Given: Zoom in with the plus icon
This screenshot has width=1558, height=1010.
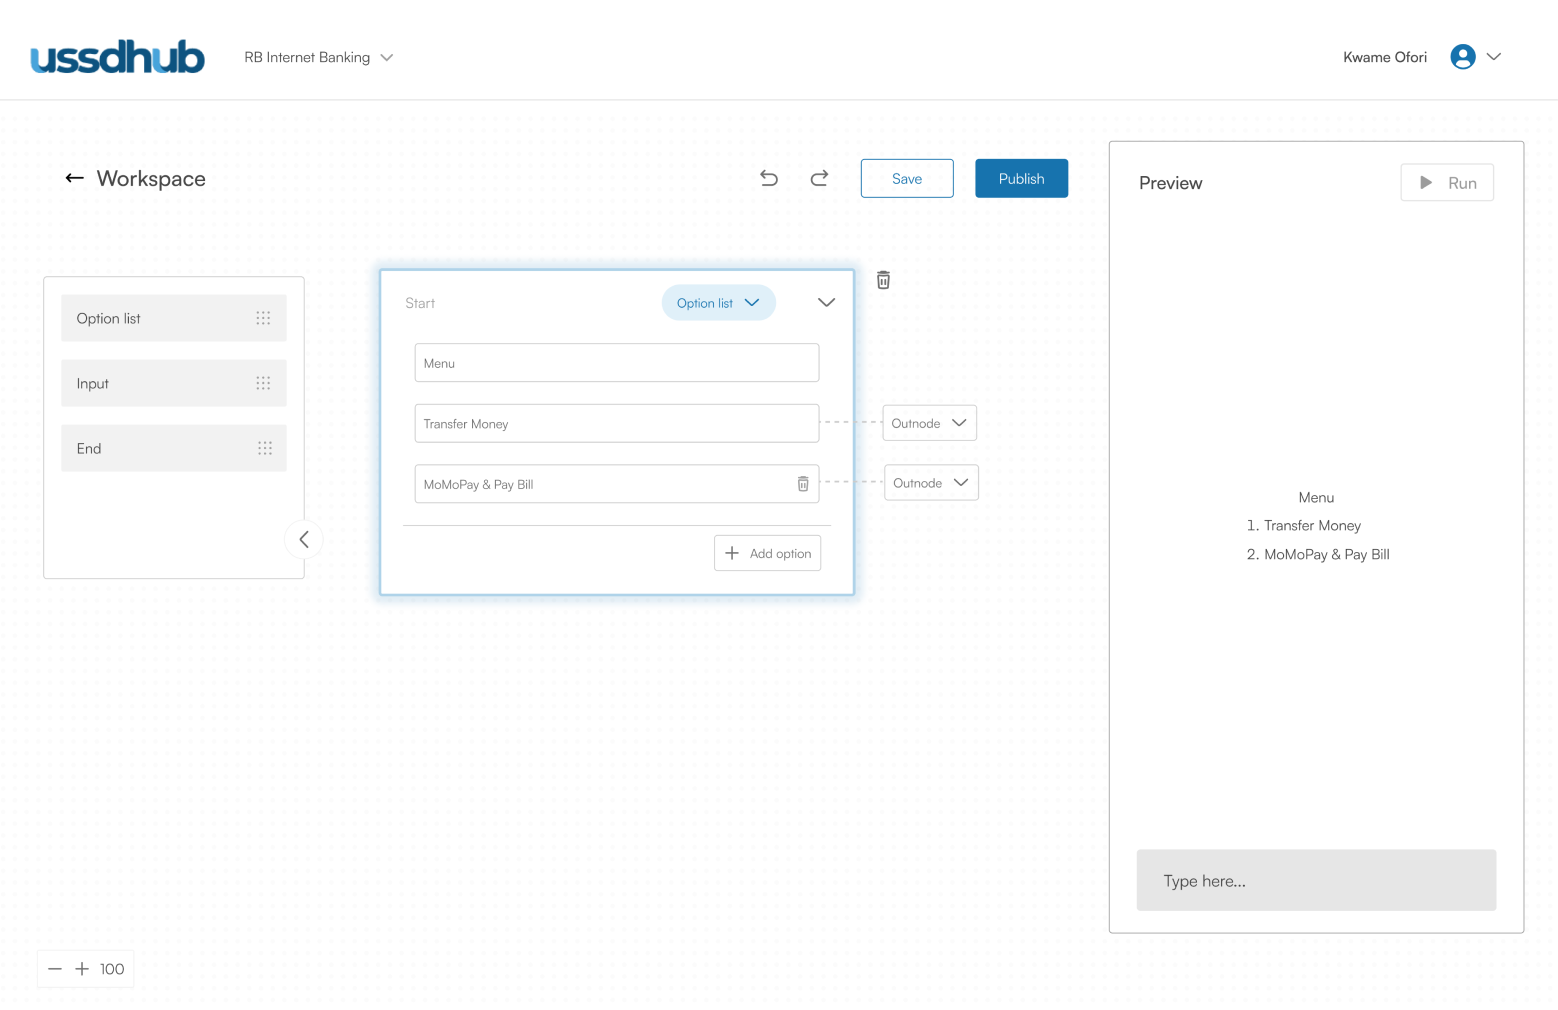Looking at the screenshot, I should [x=82, y=969].
